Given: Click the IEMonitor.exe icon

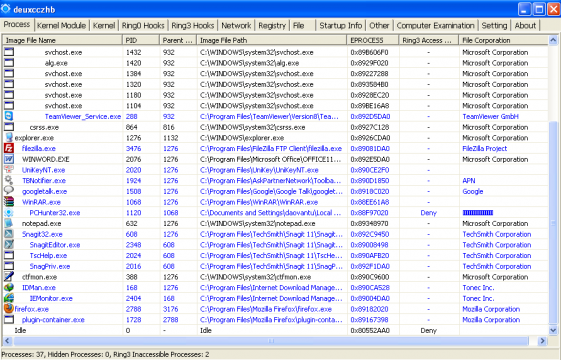Looking at the screenshot, I should 9,298.
